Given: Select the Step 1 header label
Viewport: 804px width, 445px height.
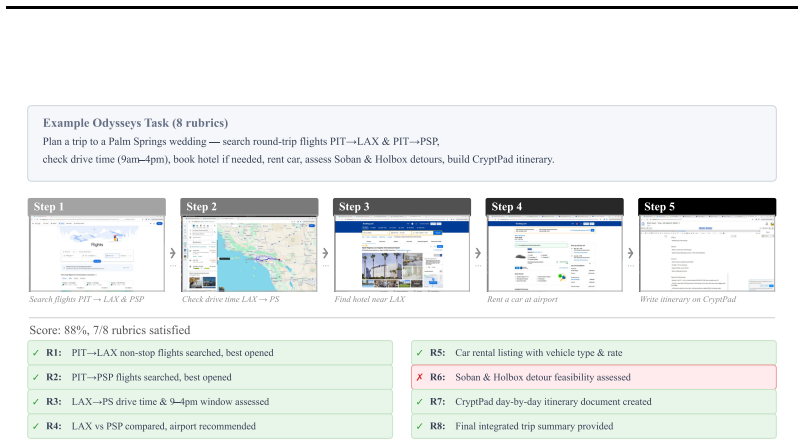Looking at the screenshot, I should [x=49, y=207].
